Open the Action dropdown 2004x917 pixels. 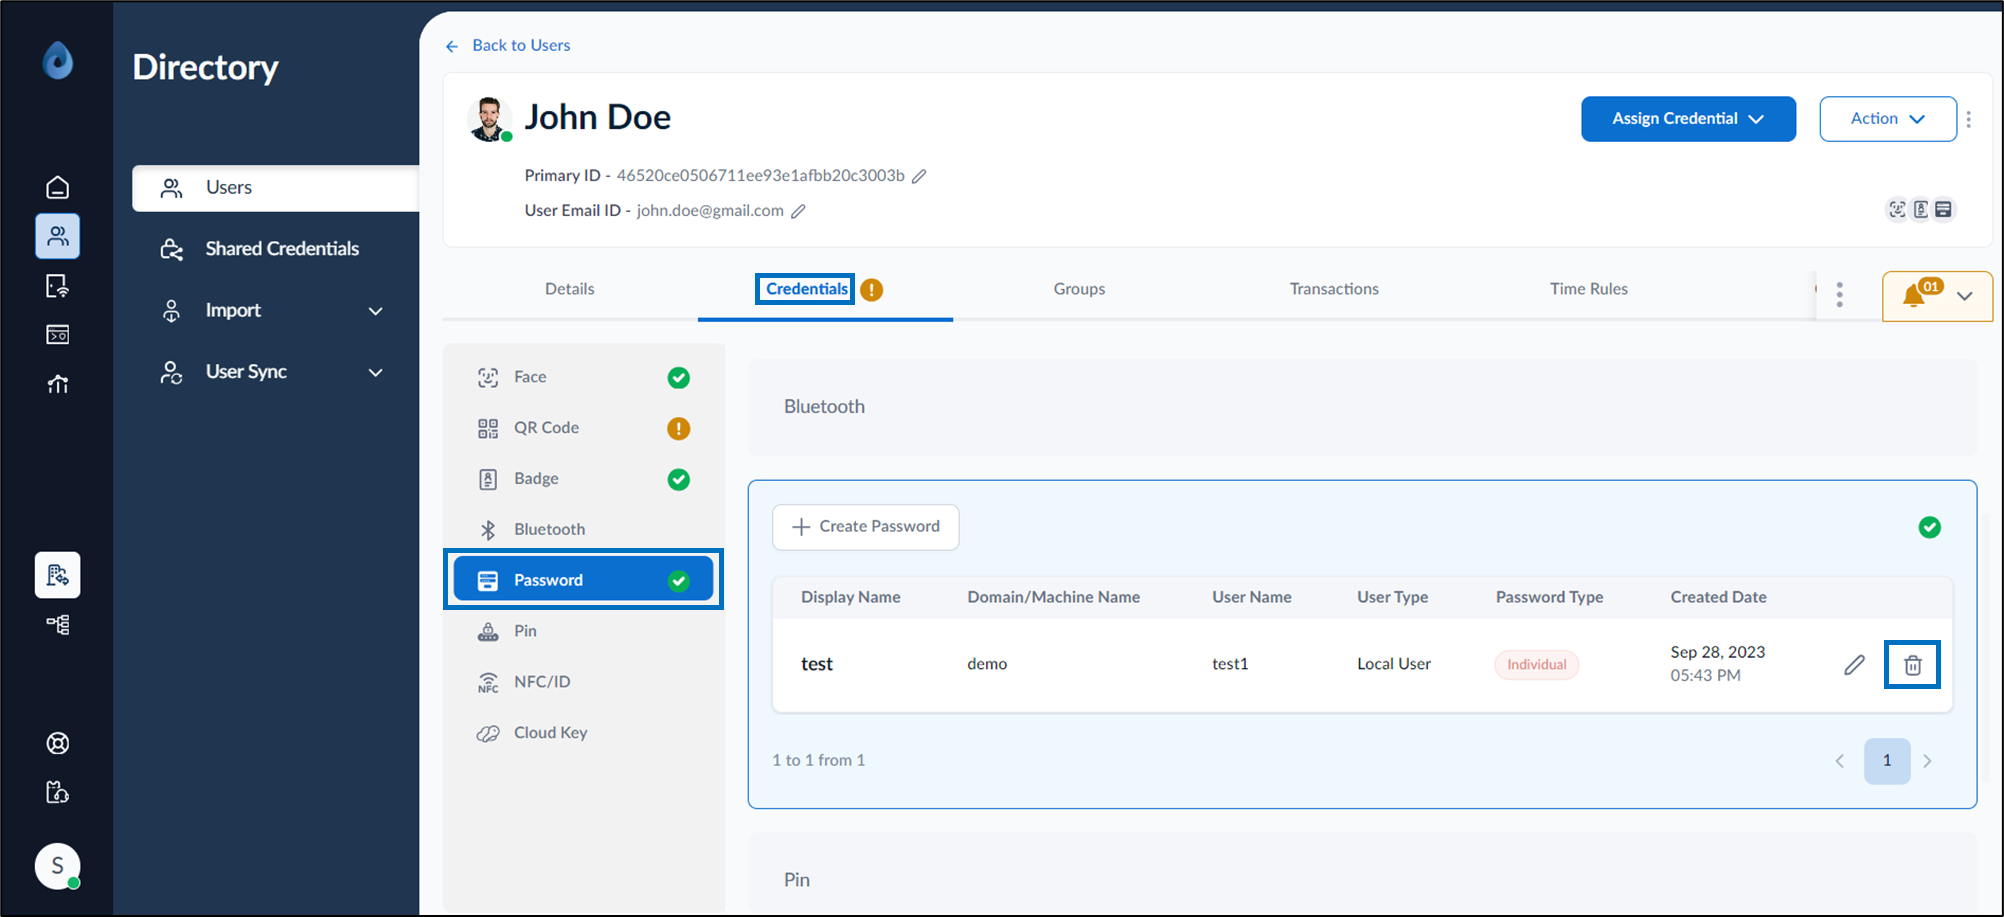click(x=1888, y=119)
